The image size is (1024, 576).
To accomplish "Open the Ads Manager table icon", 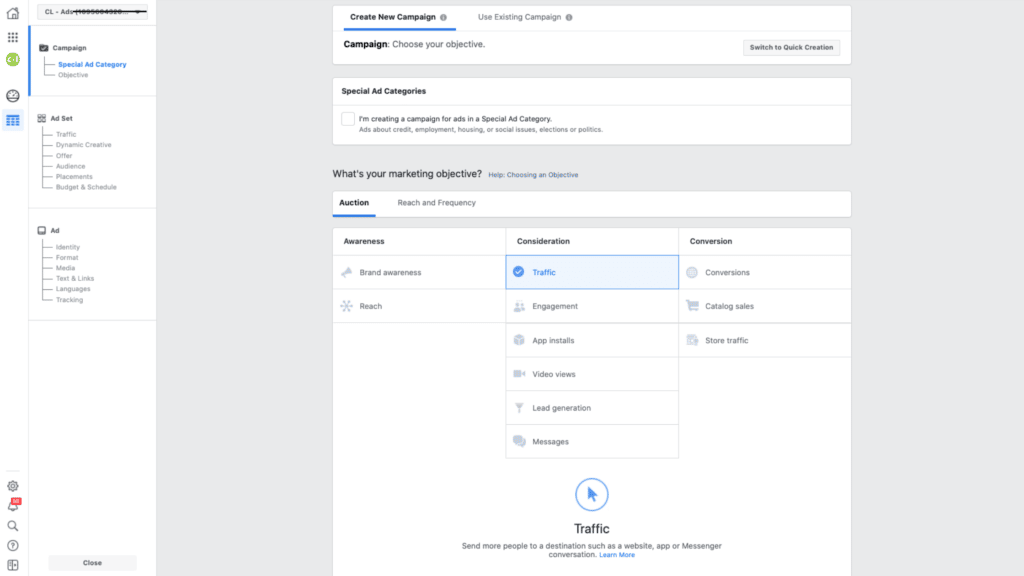I will click(x=13, y=121).
